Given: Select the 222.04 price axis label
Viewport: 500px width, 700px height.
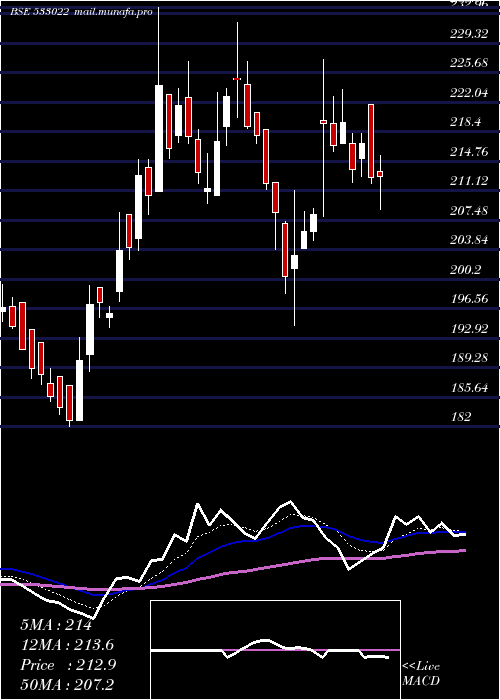Looking at the screenshot, I should (x=469, y=92).
